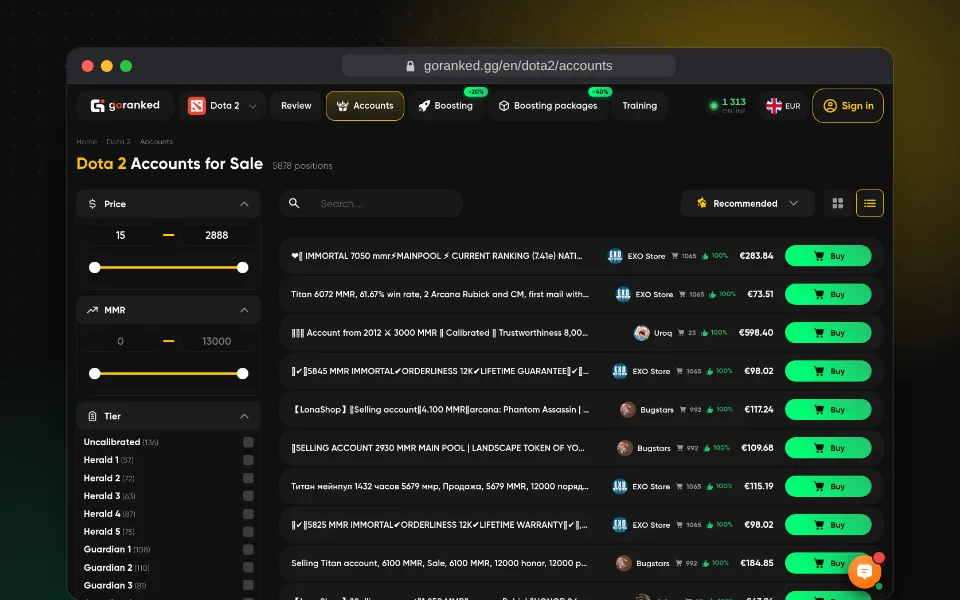The width and height of the screenshot is (960, 600).
Task: Click the Sign in button
Action: pyautogui.click(x=848, y=106)
